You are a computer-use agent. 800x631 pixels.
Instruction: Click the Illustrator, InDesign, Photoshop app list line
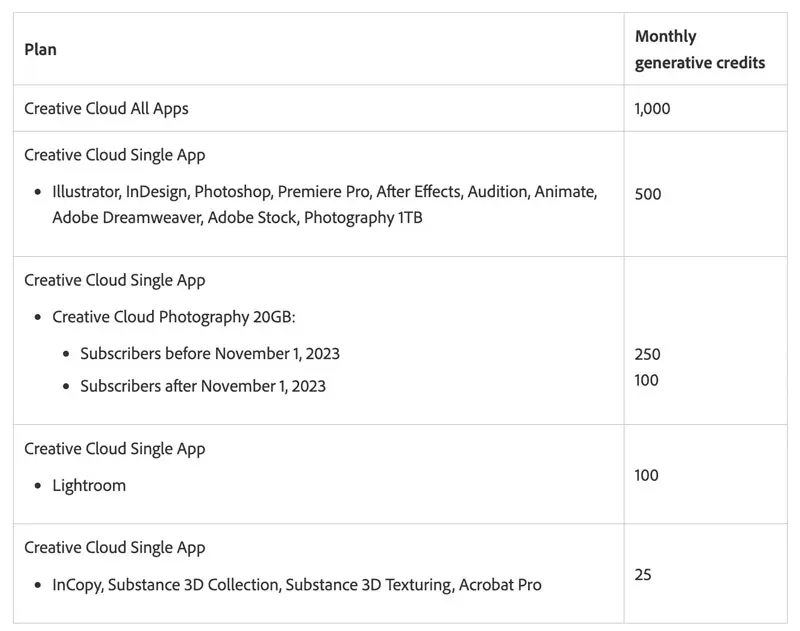[x=324, y=192]
